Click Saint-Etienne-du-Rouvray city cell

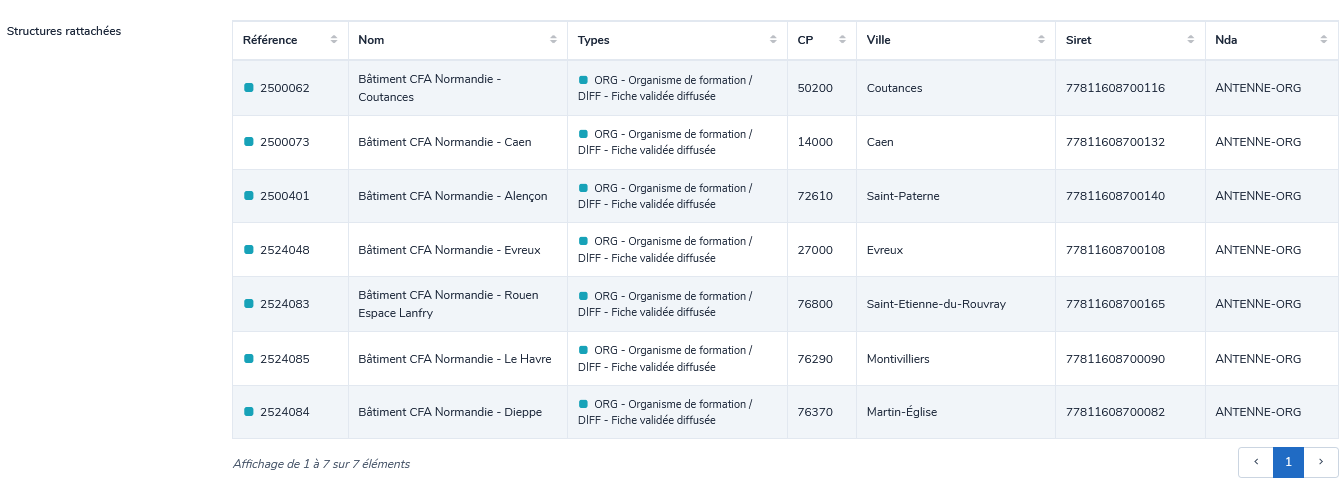(936, 304)
